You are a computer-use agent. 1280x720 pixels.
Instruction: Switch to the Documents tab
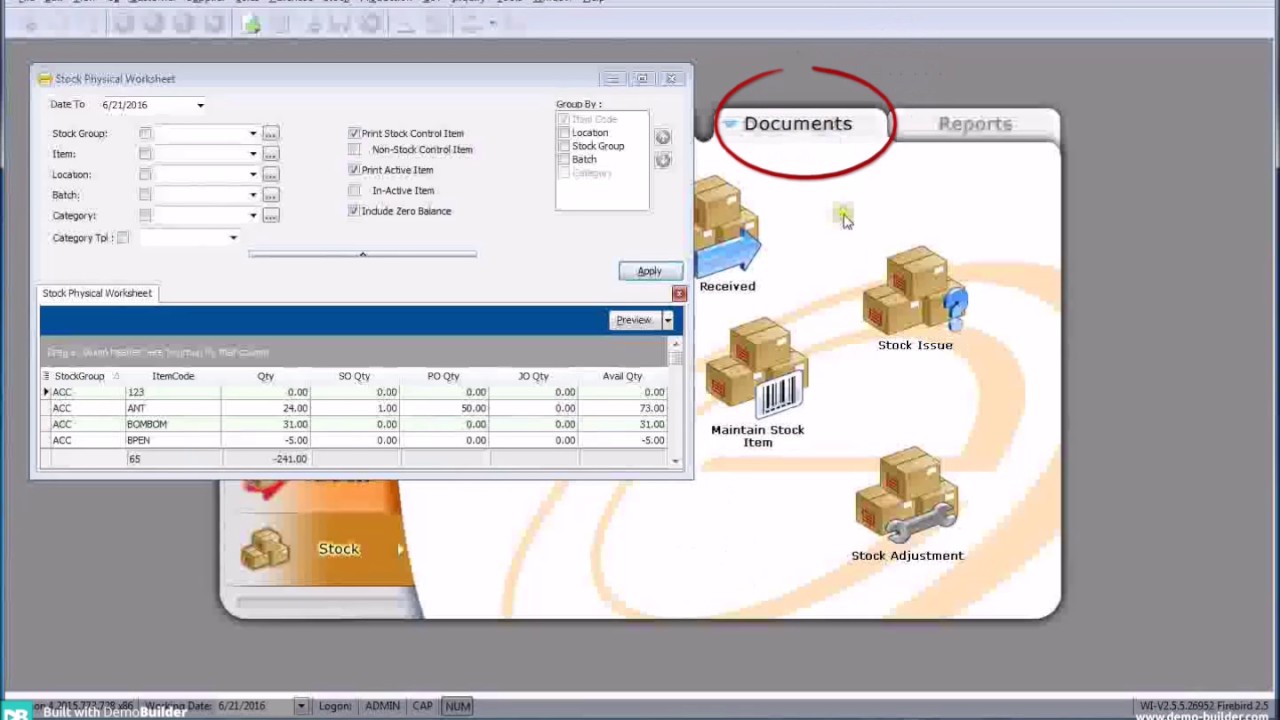pos(798,124)
